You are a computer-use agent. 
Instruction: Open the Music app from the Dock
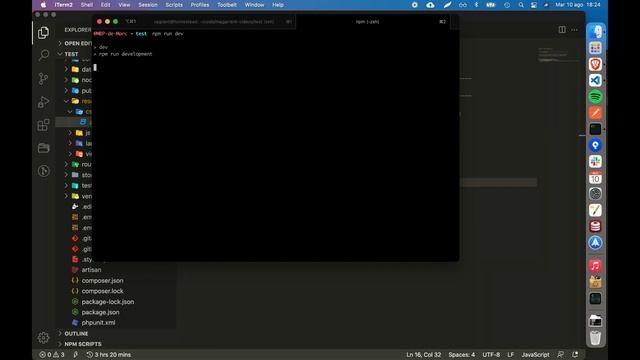pyautogui.click(x=595, y=266)
